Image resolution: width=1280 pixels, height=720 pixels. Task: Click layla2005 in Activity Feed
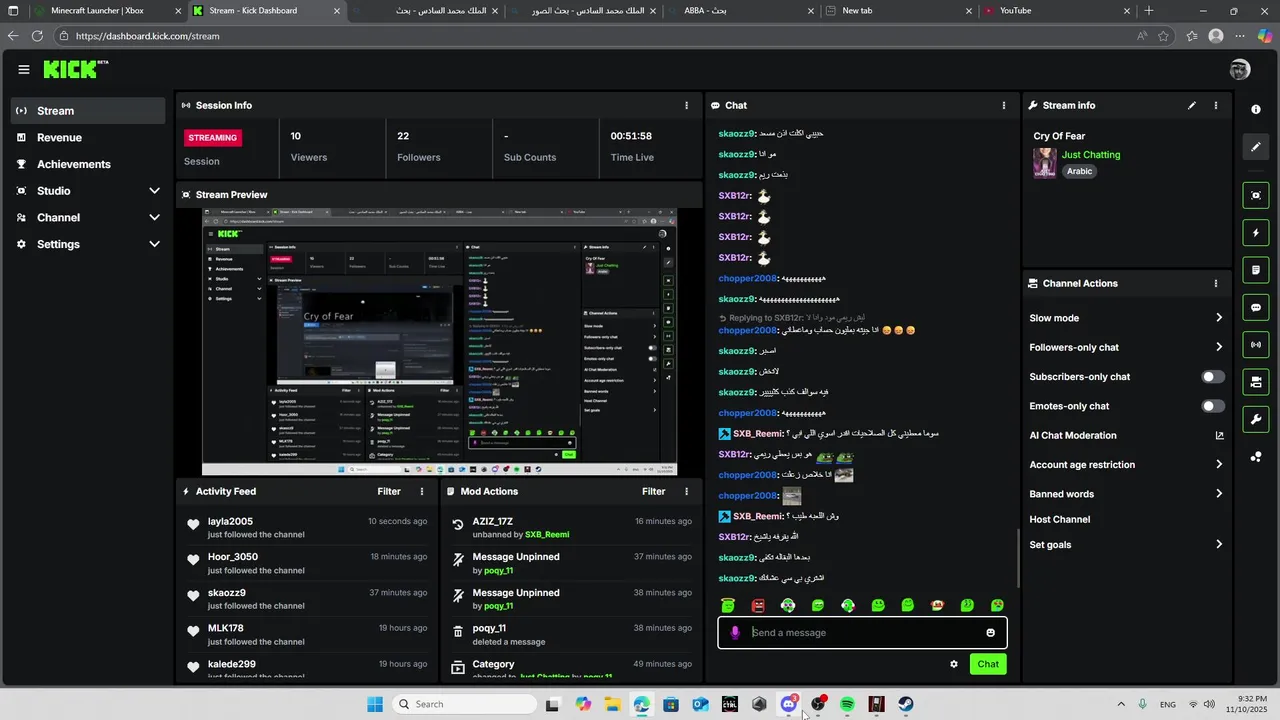click(x=230, y=521)
